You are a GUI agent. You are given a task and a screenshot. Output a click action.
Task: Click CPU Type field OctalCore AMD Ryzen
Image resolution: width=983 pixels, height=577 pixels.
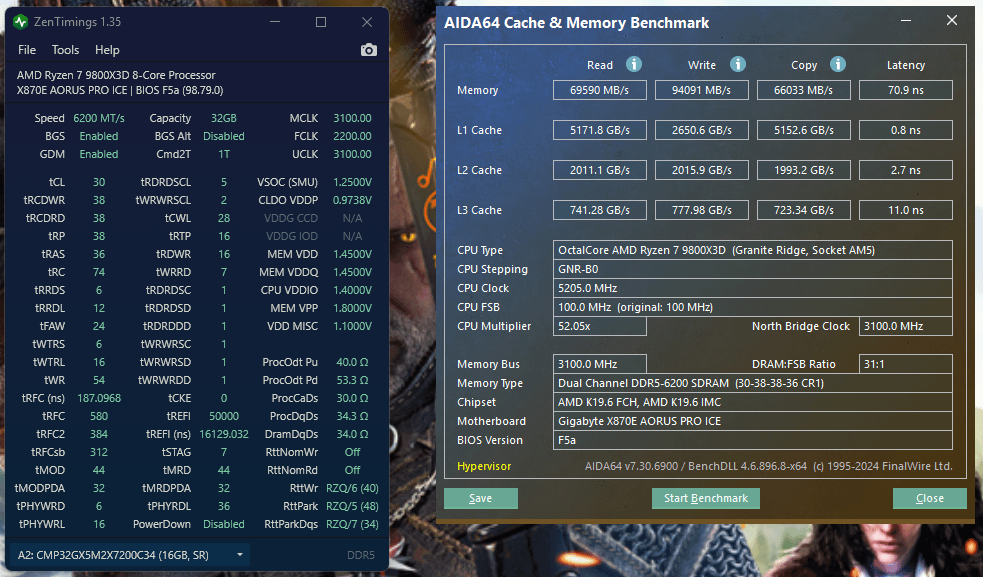pyautogui.click(x=753, y=250)
